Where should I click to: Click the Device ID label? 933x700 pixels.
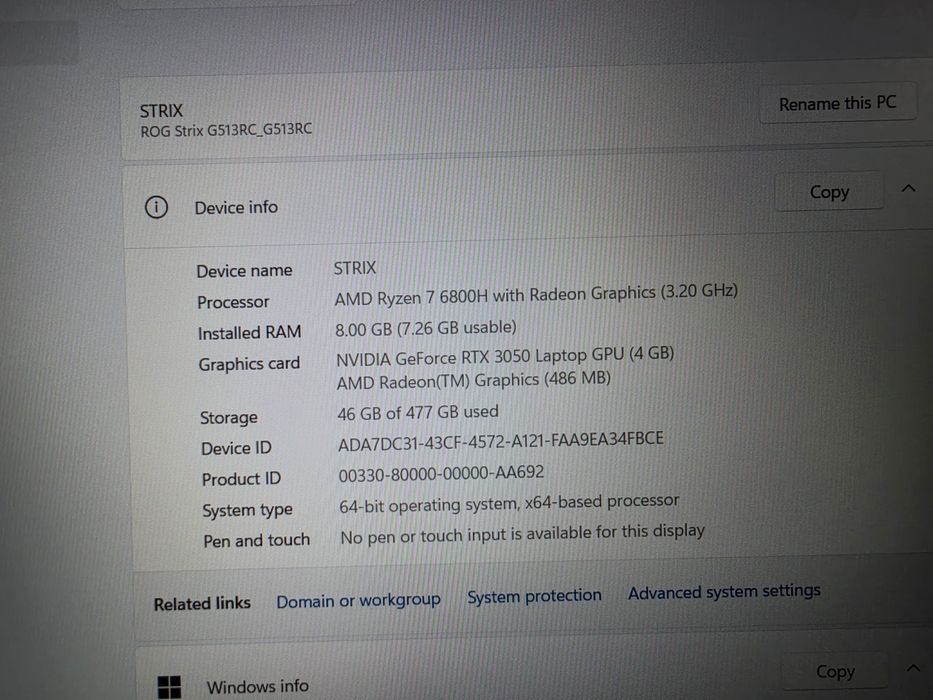pyautogui.click(x=236, y=448)
